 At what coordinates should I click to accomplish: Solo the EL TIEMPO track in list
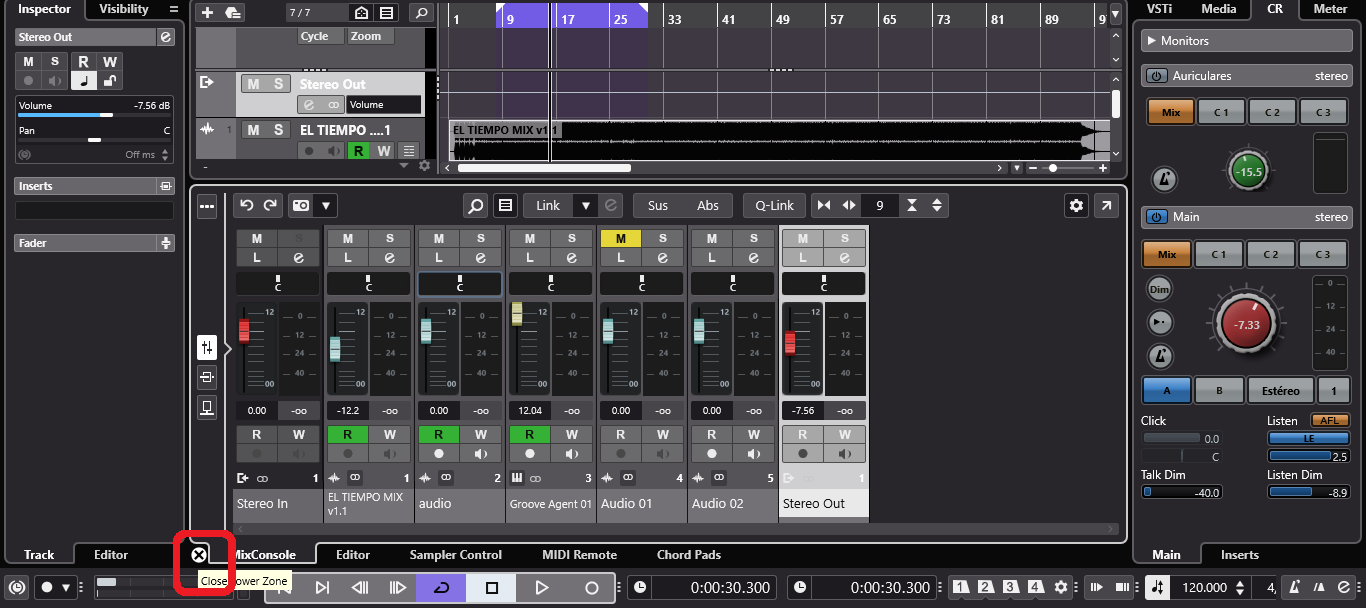pos(279,130)
